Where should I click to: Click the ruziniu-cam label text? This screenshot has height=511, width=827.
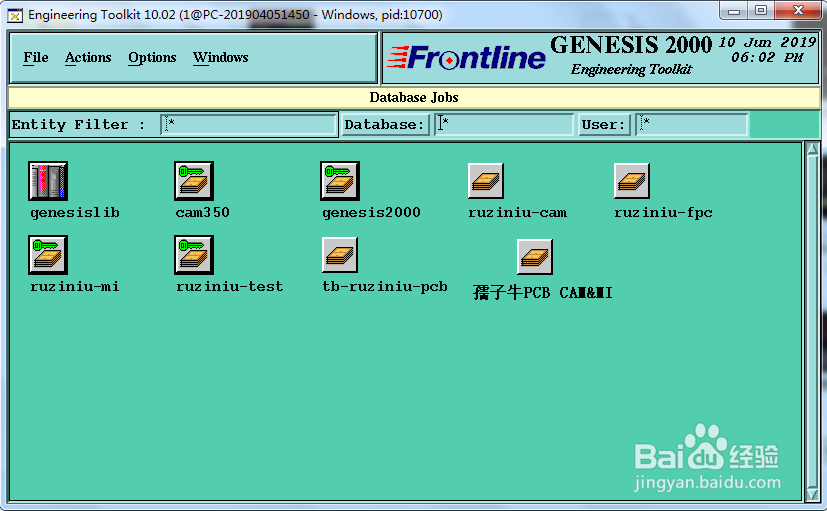click(x=517, y=213)
